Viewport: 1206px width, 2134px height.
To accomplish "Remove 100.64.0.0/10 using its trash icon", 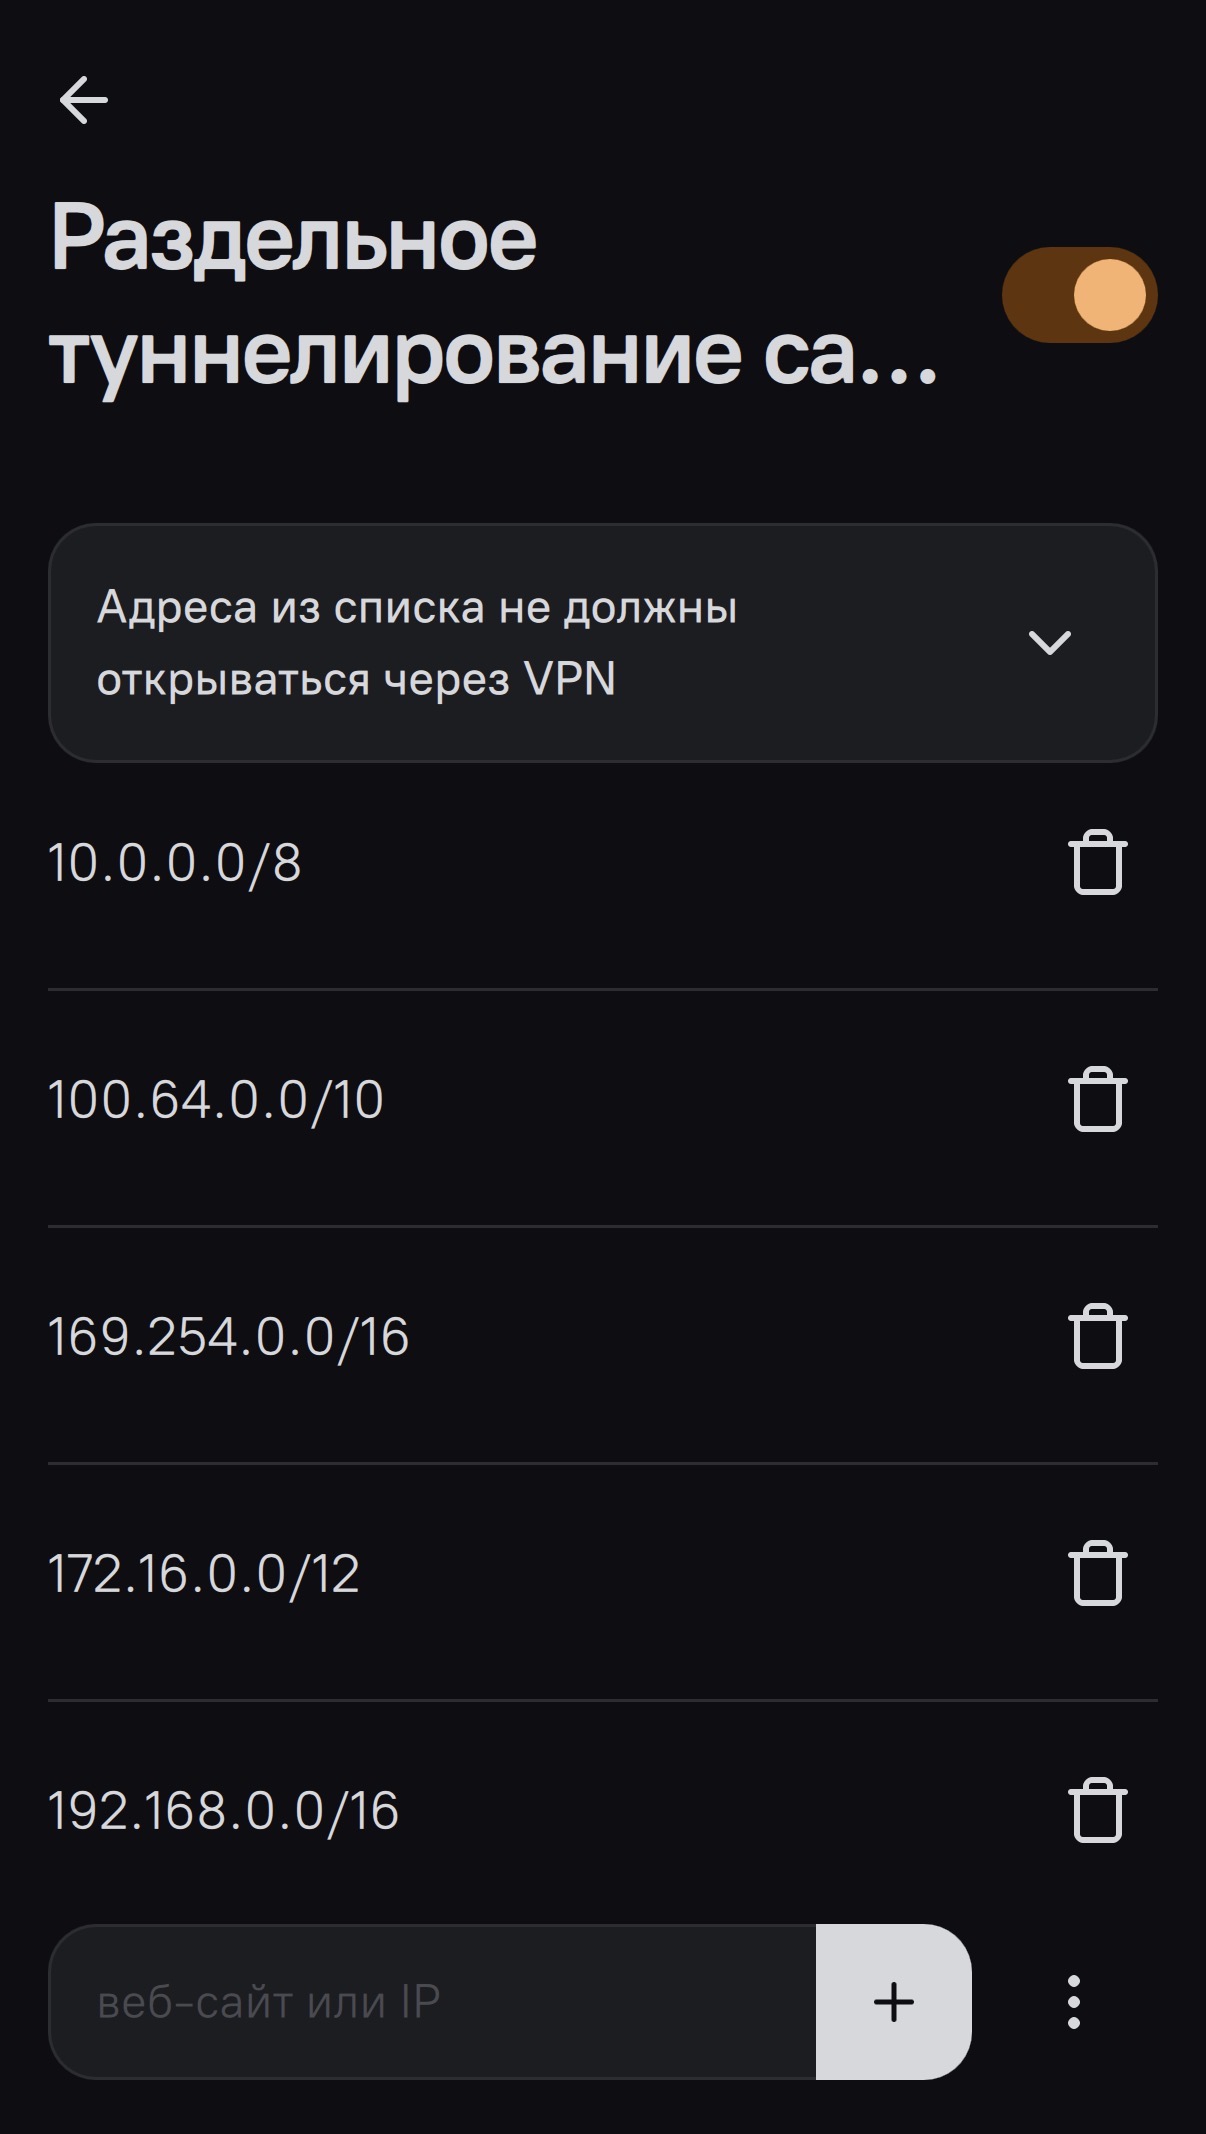I will (1098, 1100).
